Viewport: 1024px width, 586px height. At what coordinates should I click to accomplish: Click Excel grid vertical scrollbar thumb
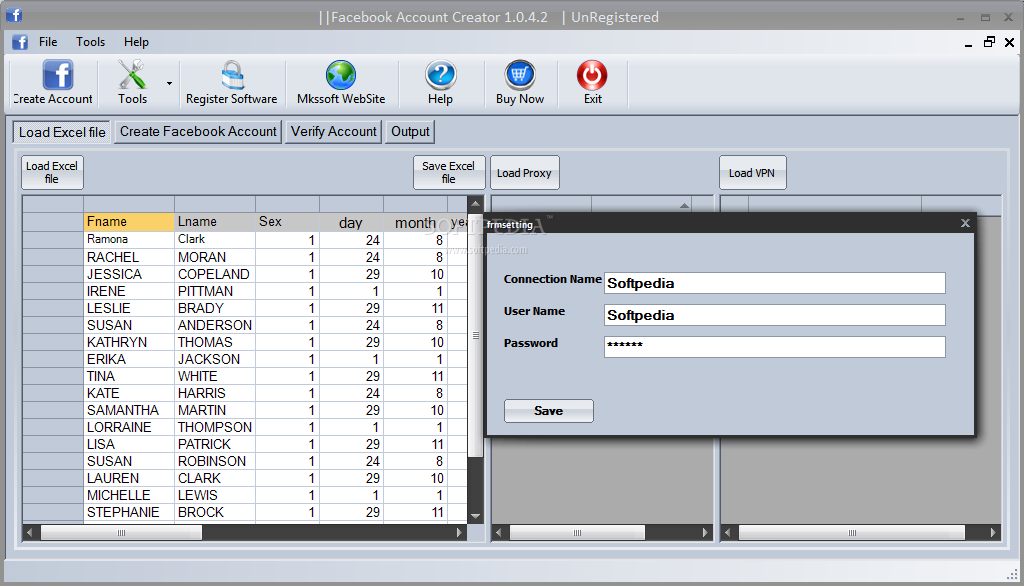[475, 334]
